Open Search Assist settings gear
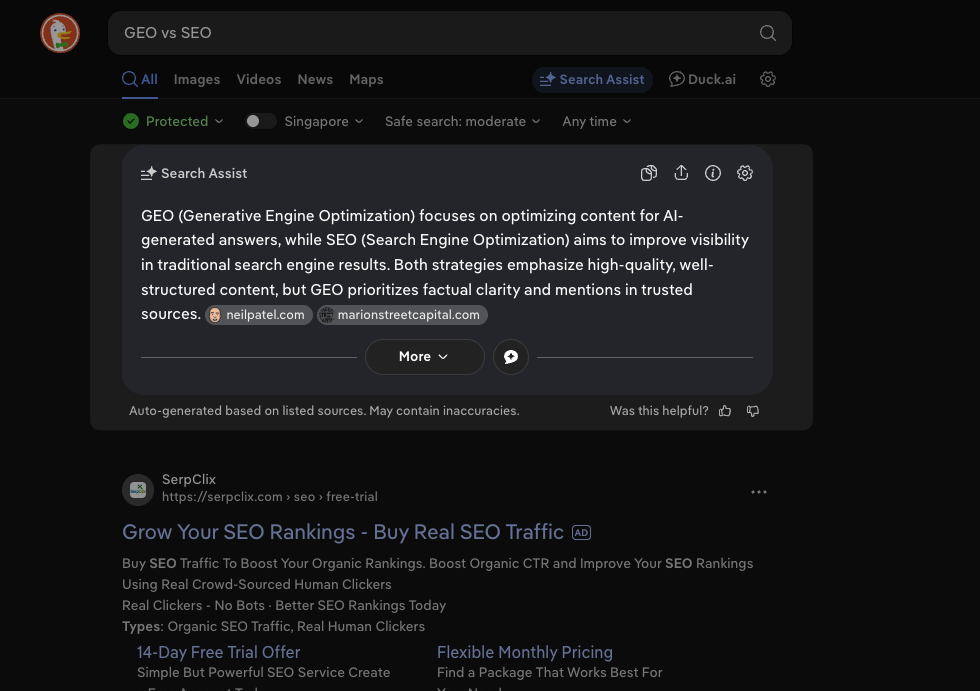The image size is (980, 691). pos(744,173)
